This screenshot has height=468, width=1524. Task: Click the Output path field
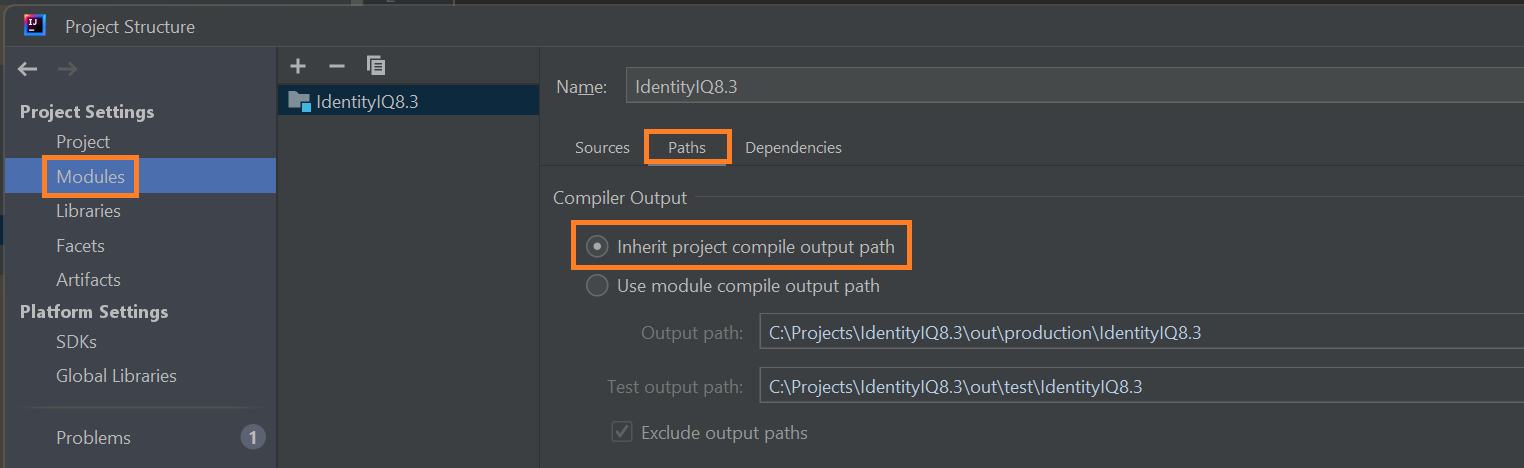pos(1141,332)
